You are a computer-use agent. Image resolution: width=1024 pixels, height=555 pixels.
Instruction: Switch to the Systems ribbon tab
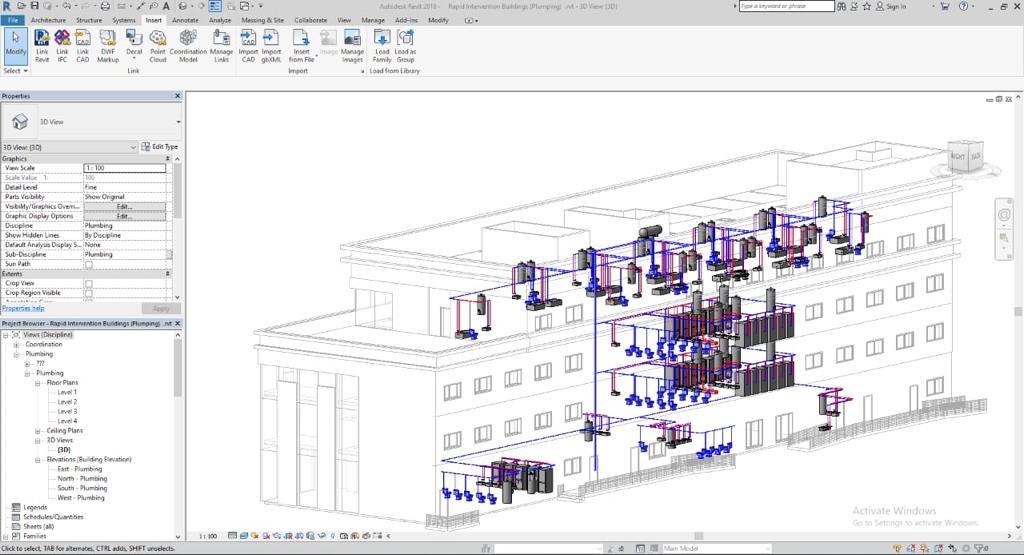point(123,20)
